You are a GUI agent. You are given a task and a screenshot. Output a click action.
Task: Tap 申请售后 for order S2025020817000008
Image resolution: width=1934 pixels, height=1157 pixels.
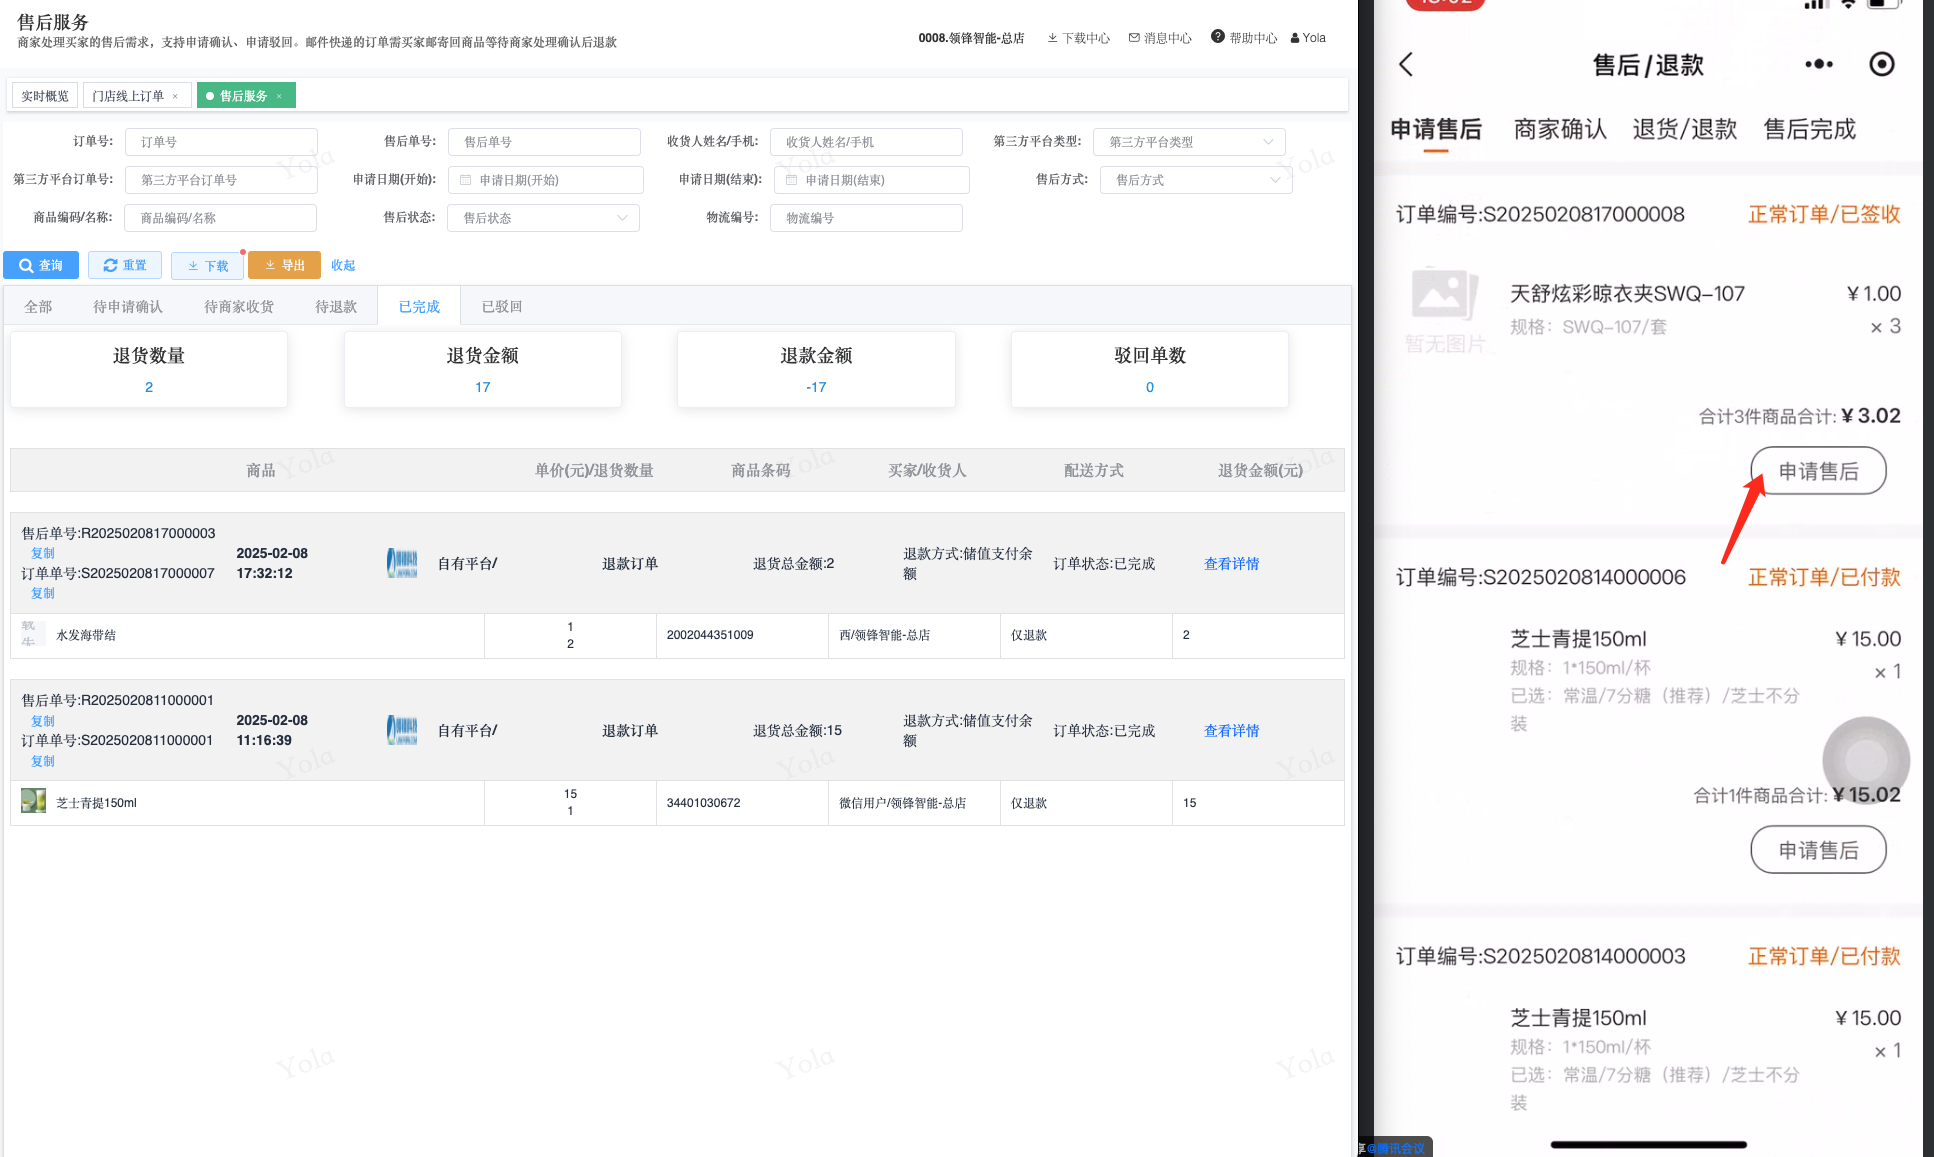1817,471
